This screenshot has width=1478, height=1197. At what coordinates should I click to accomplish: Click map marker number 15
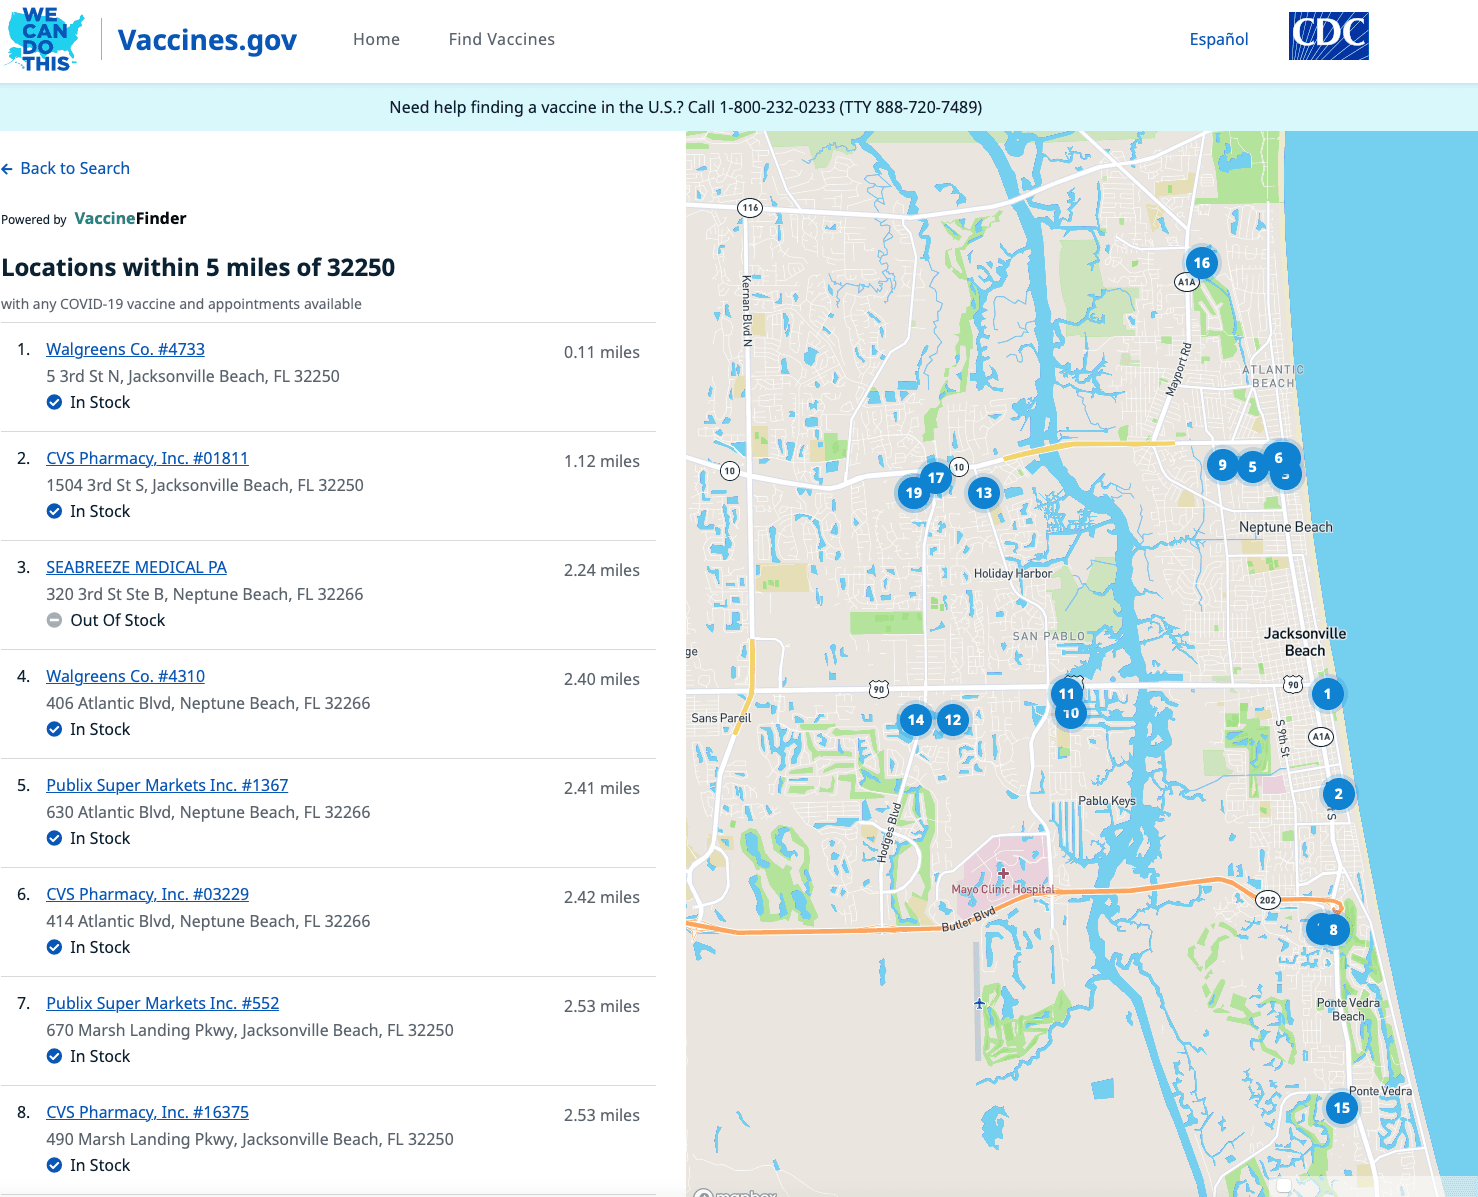[x=1341, y=1108]
